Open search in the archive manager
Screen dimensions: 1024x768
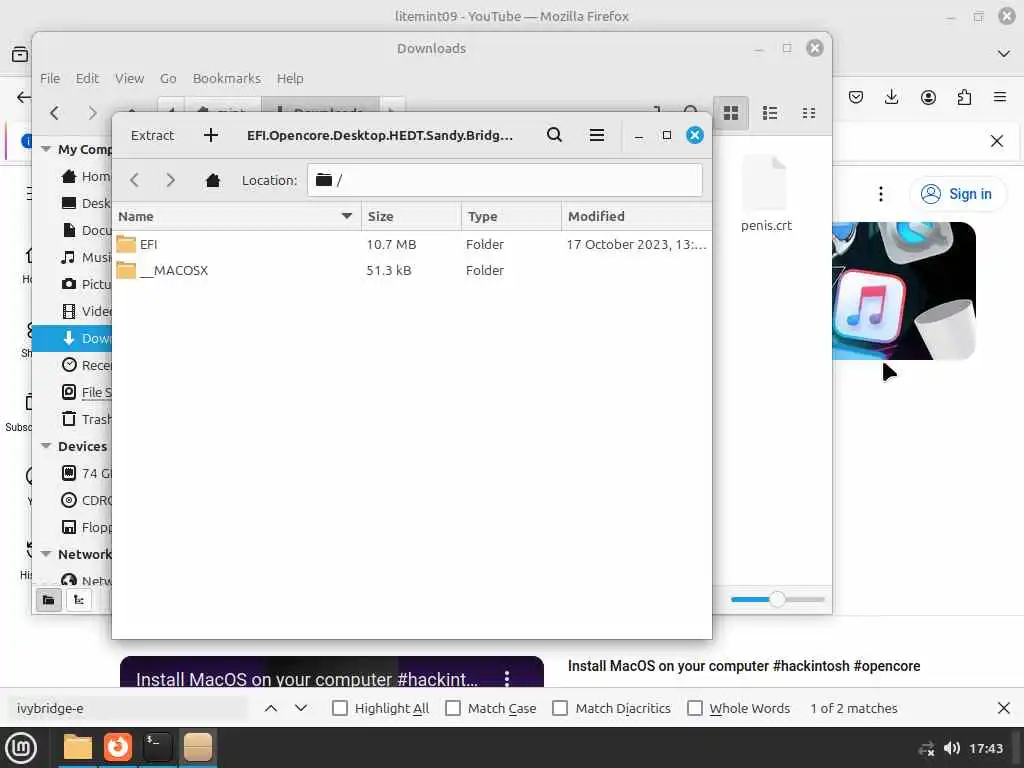(x=554, y=135)
